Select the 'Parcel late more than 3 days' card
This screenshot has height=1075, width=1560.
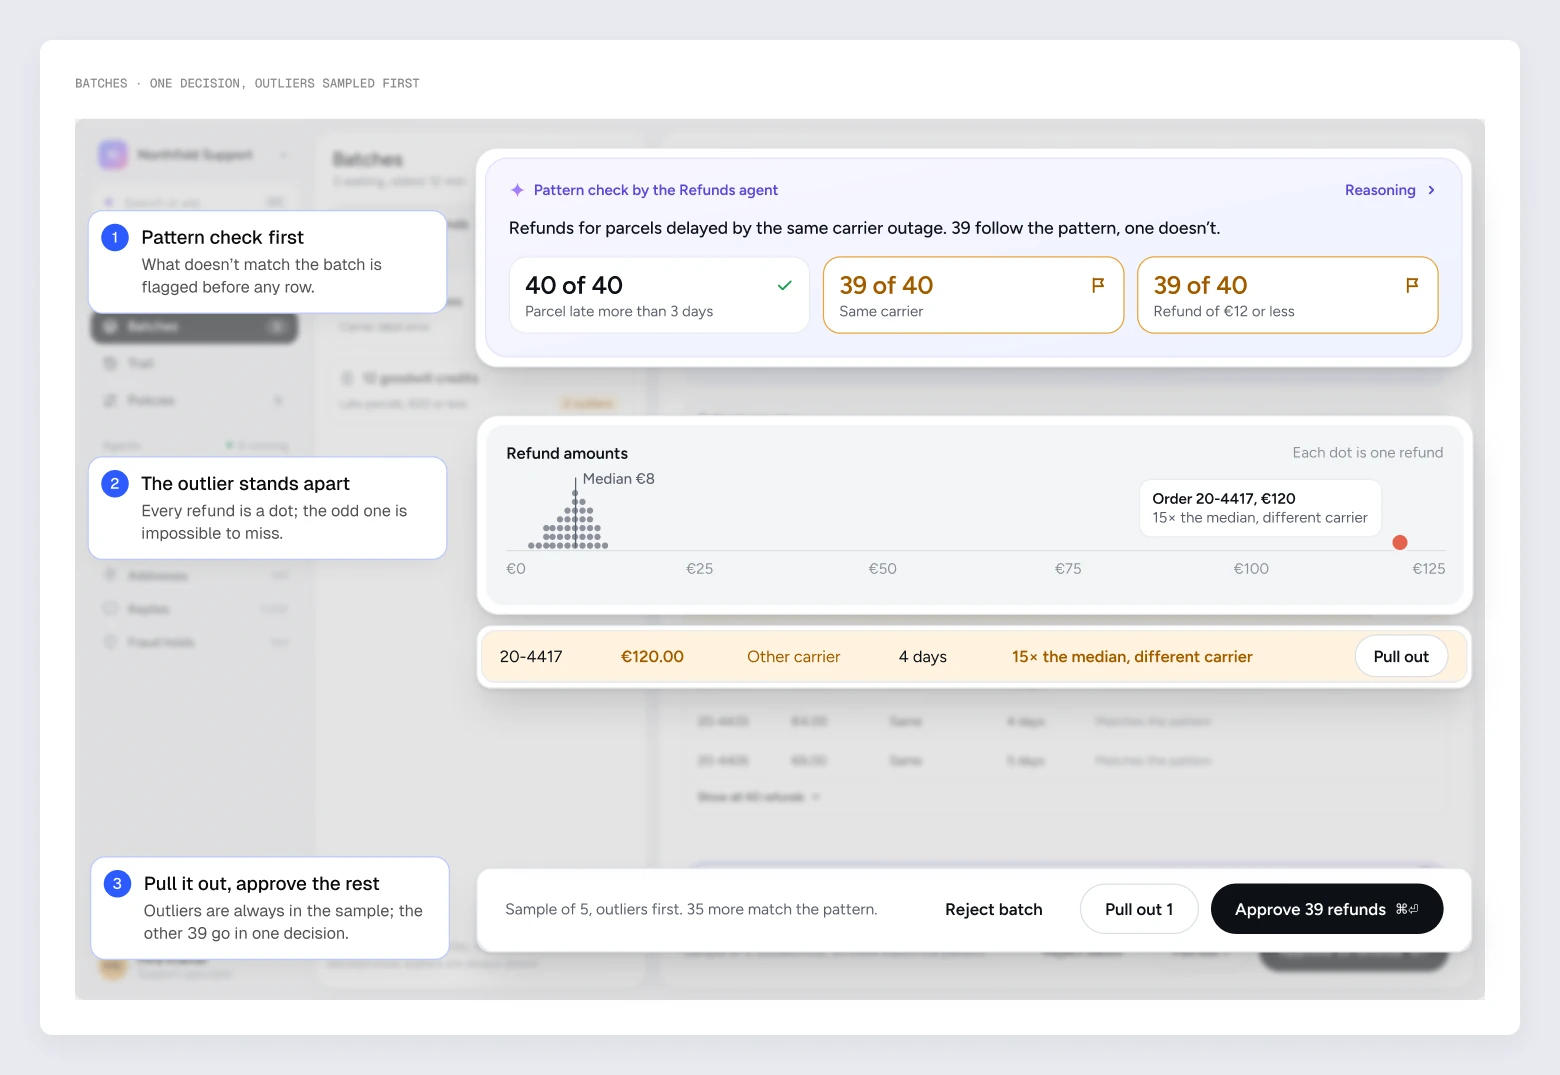659,295
